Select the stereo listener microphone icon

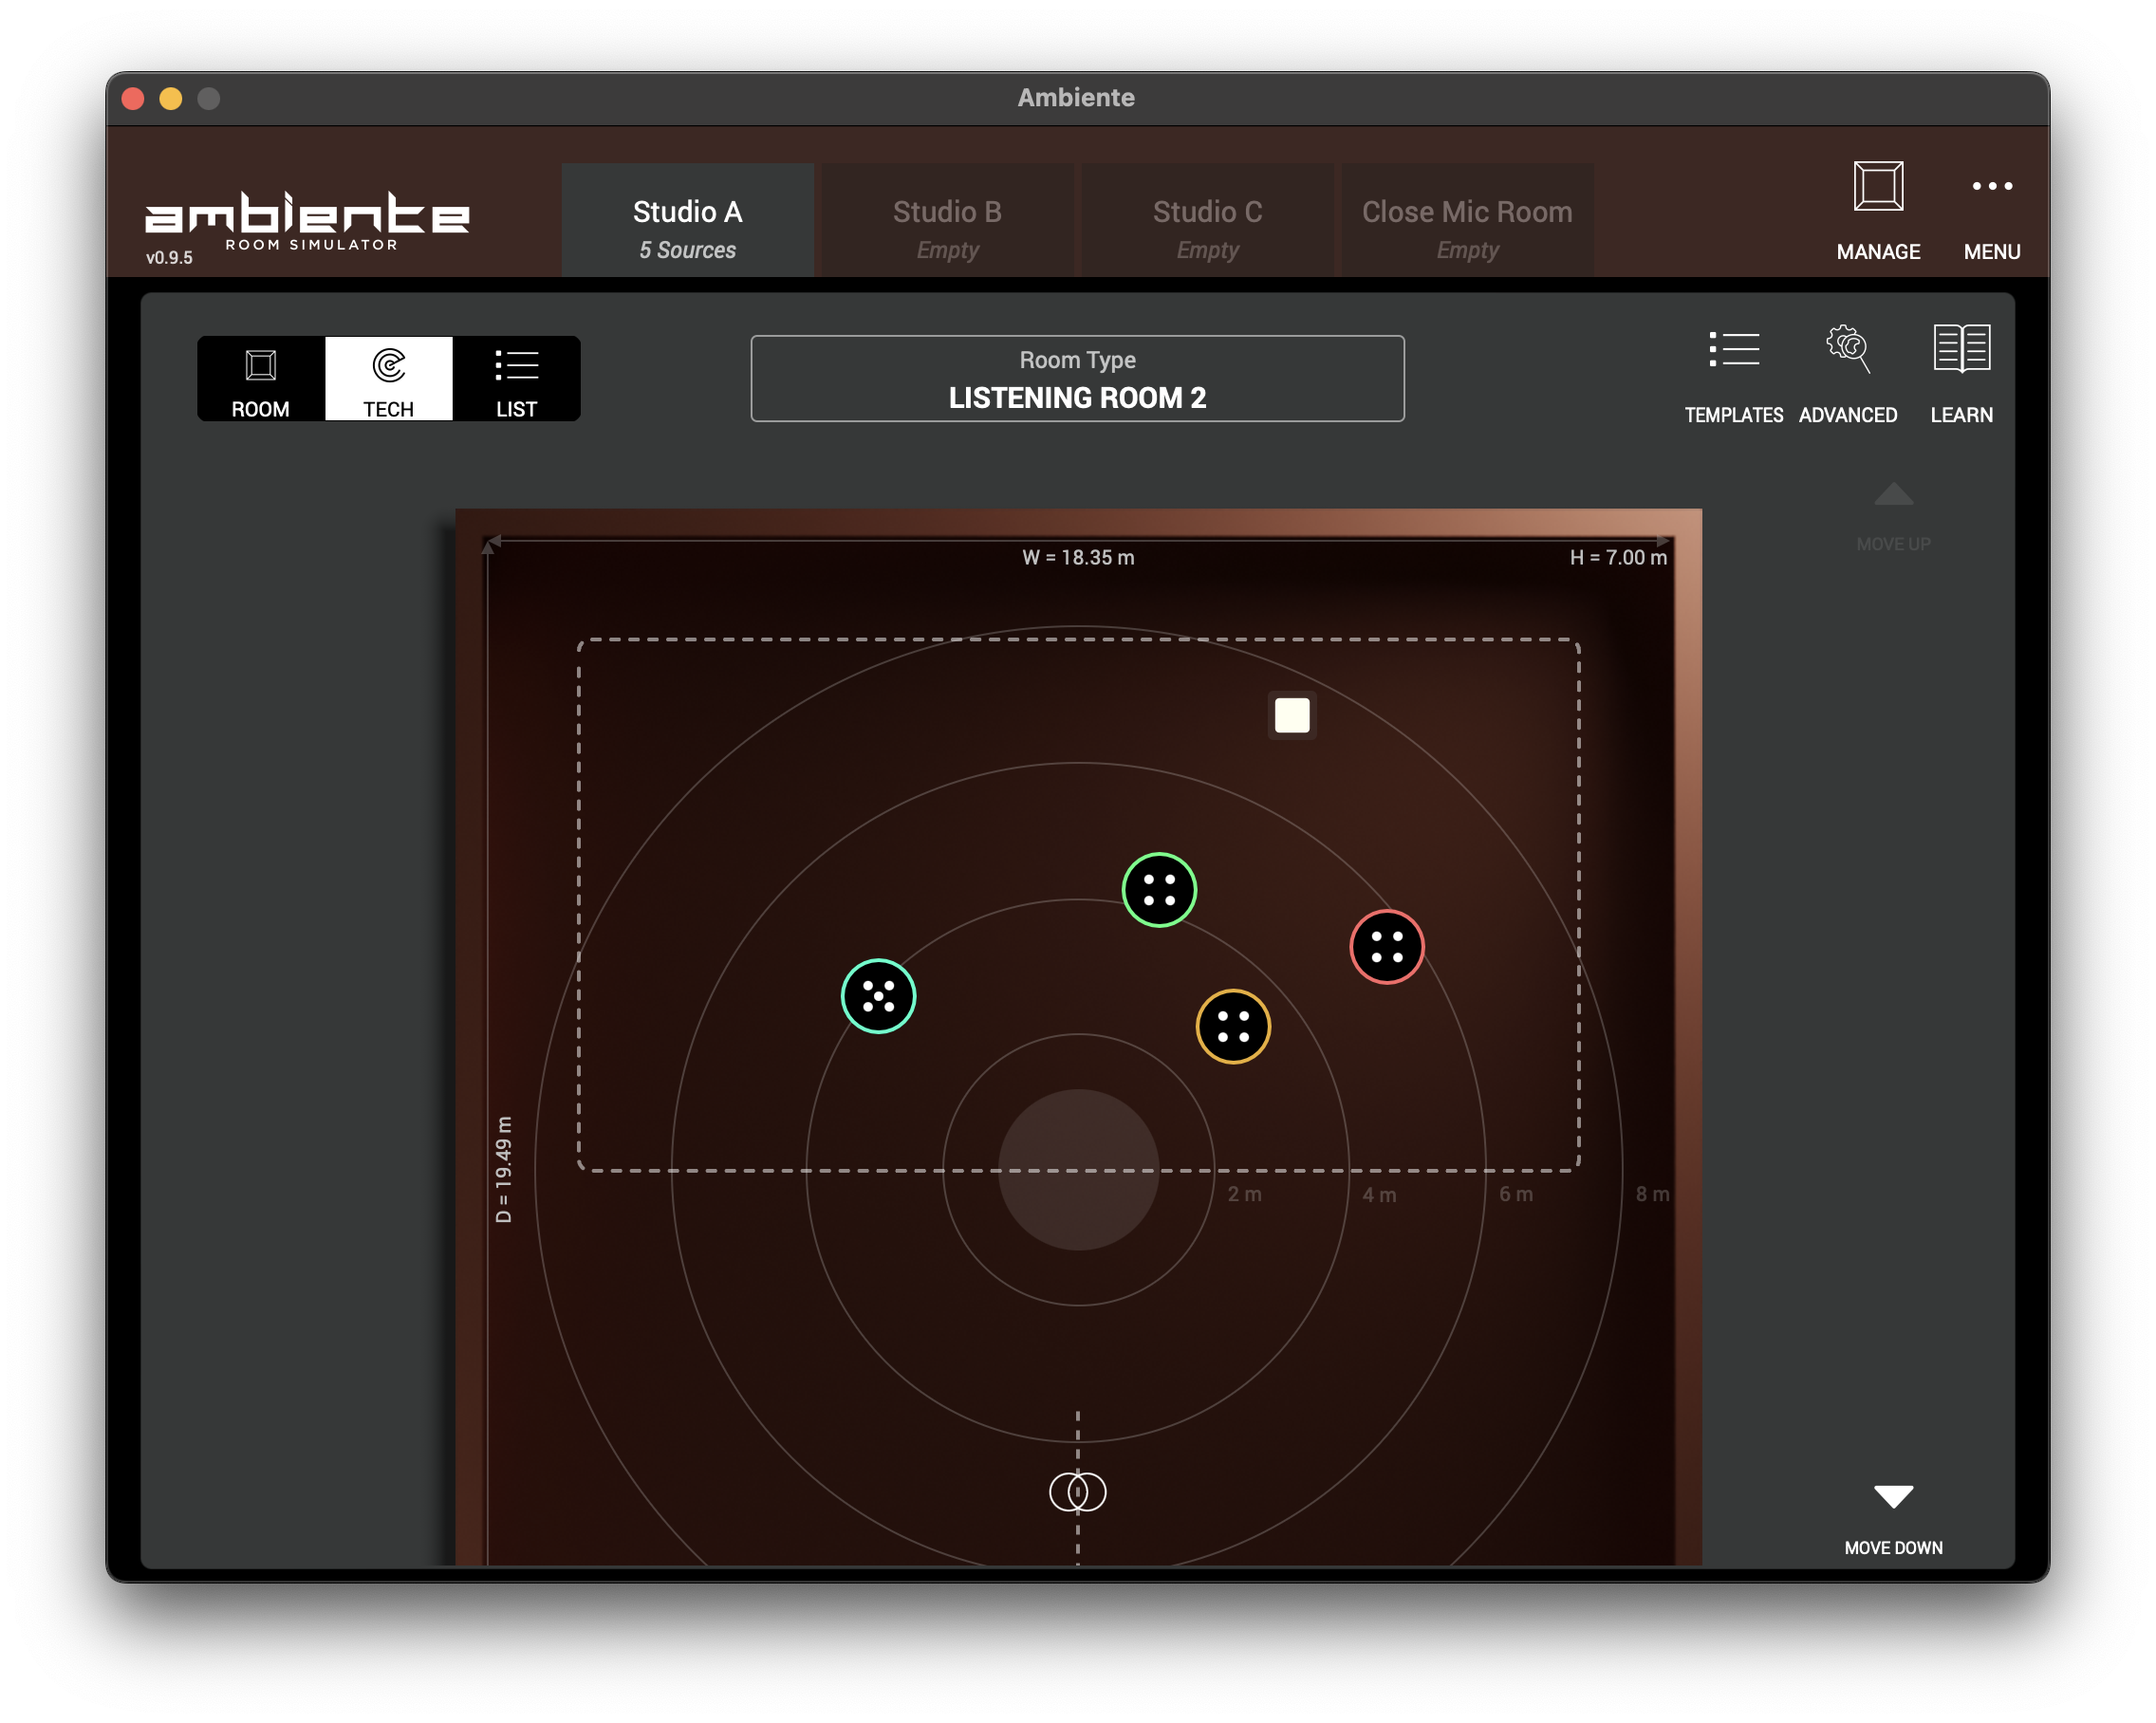(x=1077, y=1492)
